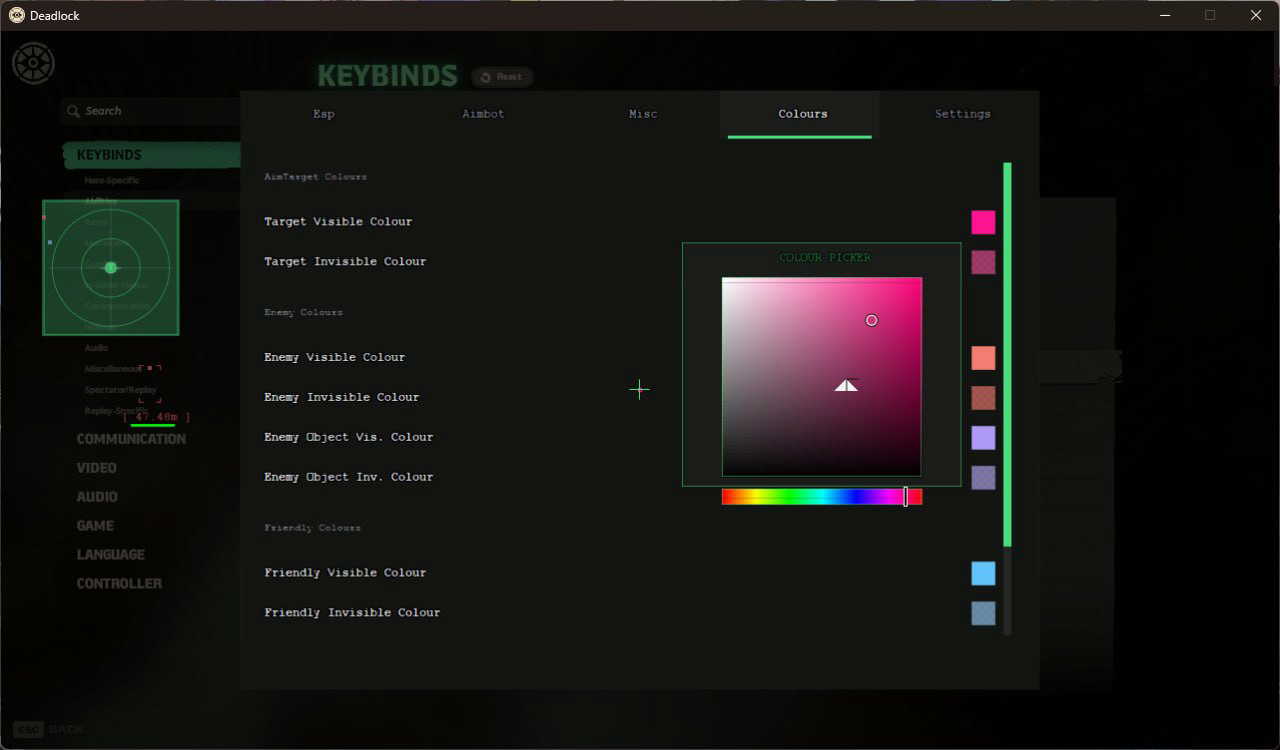The width and height of the screenshot is (1280, 750).
Task: Click the Reset keybinds button
Action: [502, 77]
